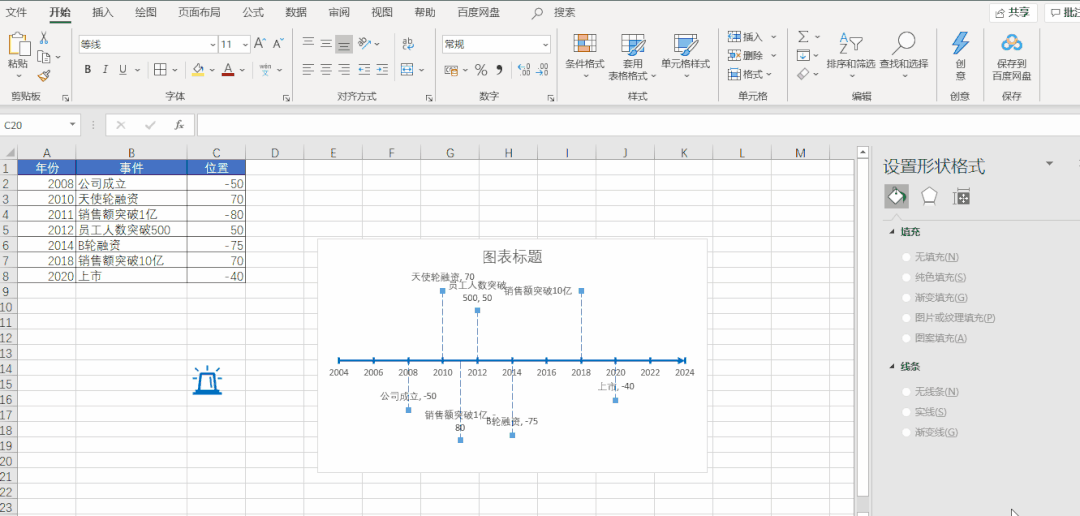Click the Format Painter brush icon

44,75
